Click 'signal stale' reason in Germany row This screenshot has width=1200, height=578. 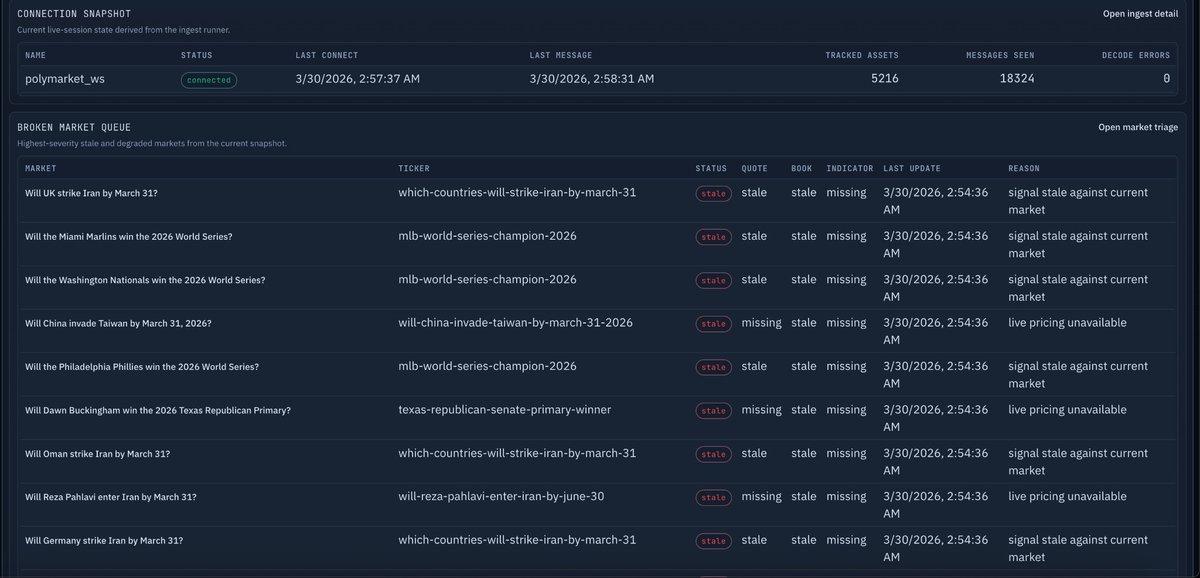pos(1078,549)
